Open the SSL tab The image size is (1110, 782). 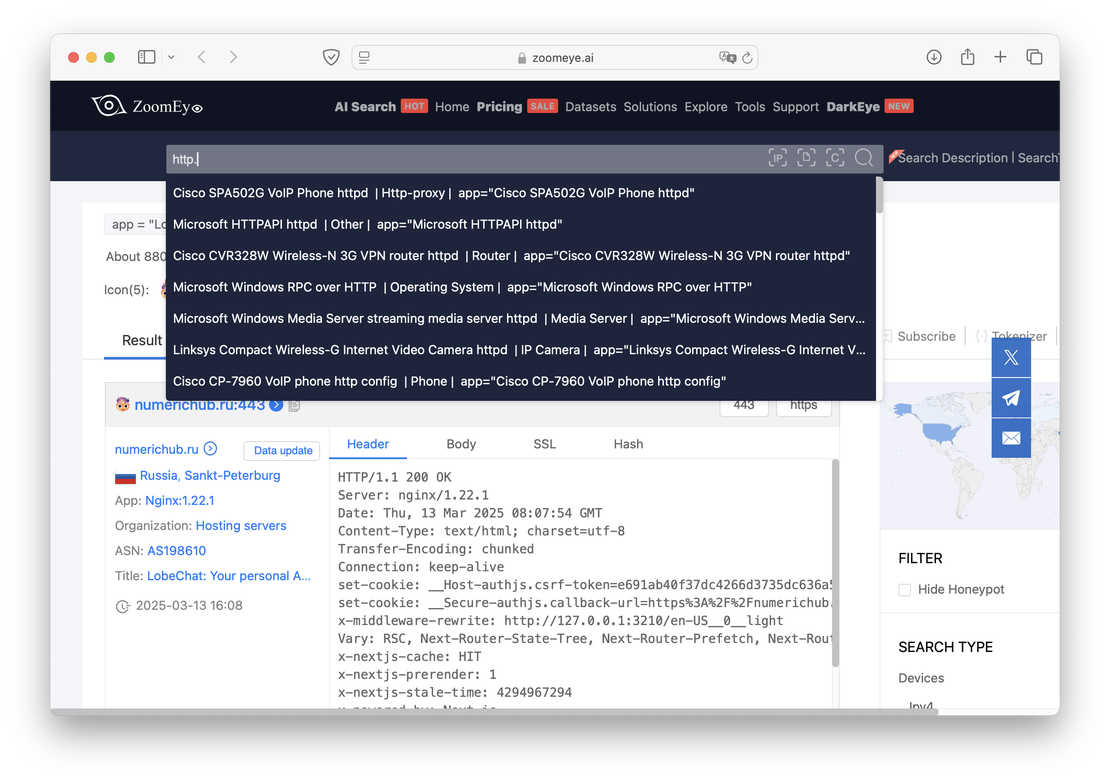[x=544, y=444]
